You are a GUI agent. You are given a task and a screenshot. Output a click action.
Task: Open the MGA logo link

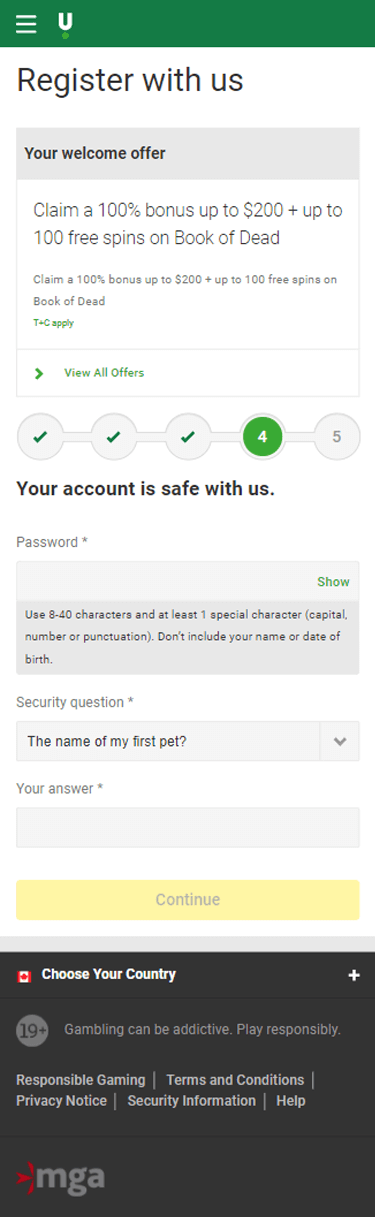tap(61, 1177)
